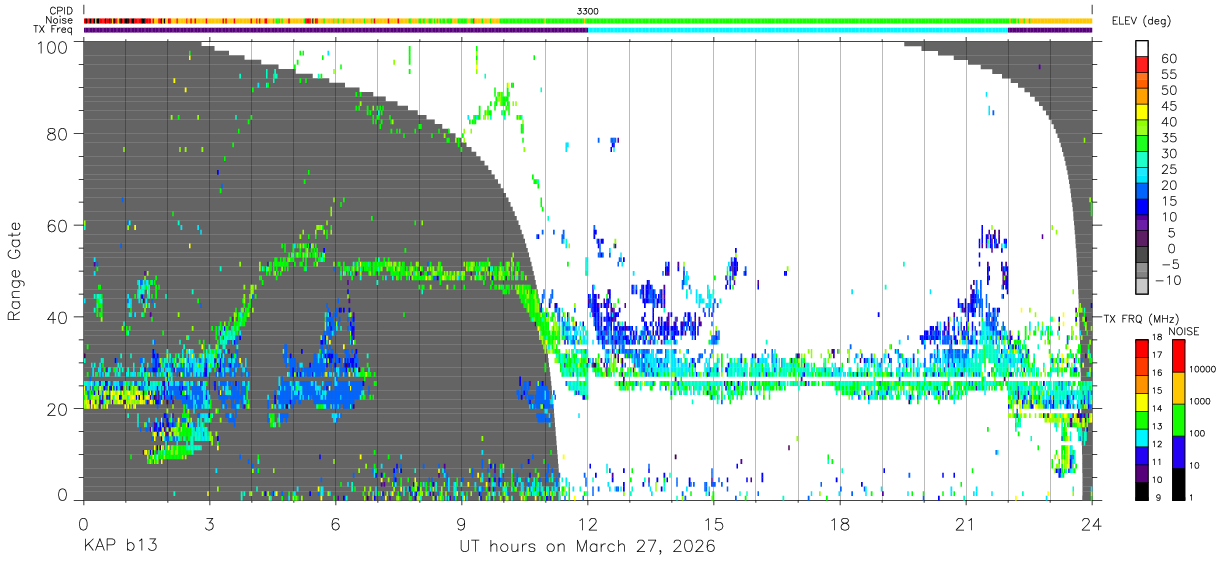Pick the orange swatch of NOISE legend
The image size is (1228, 567).
pyautogui.click(x=1178, y=387)
